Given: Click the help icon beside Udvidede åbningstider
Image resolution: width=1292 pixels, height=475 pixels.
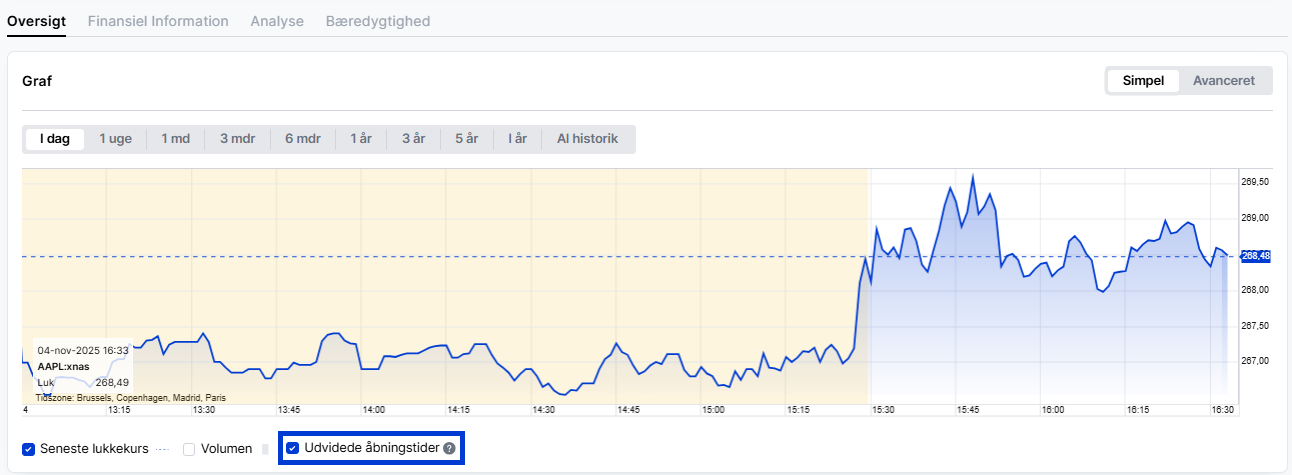Looking at the screenshot, I should 449,448.
